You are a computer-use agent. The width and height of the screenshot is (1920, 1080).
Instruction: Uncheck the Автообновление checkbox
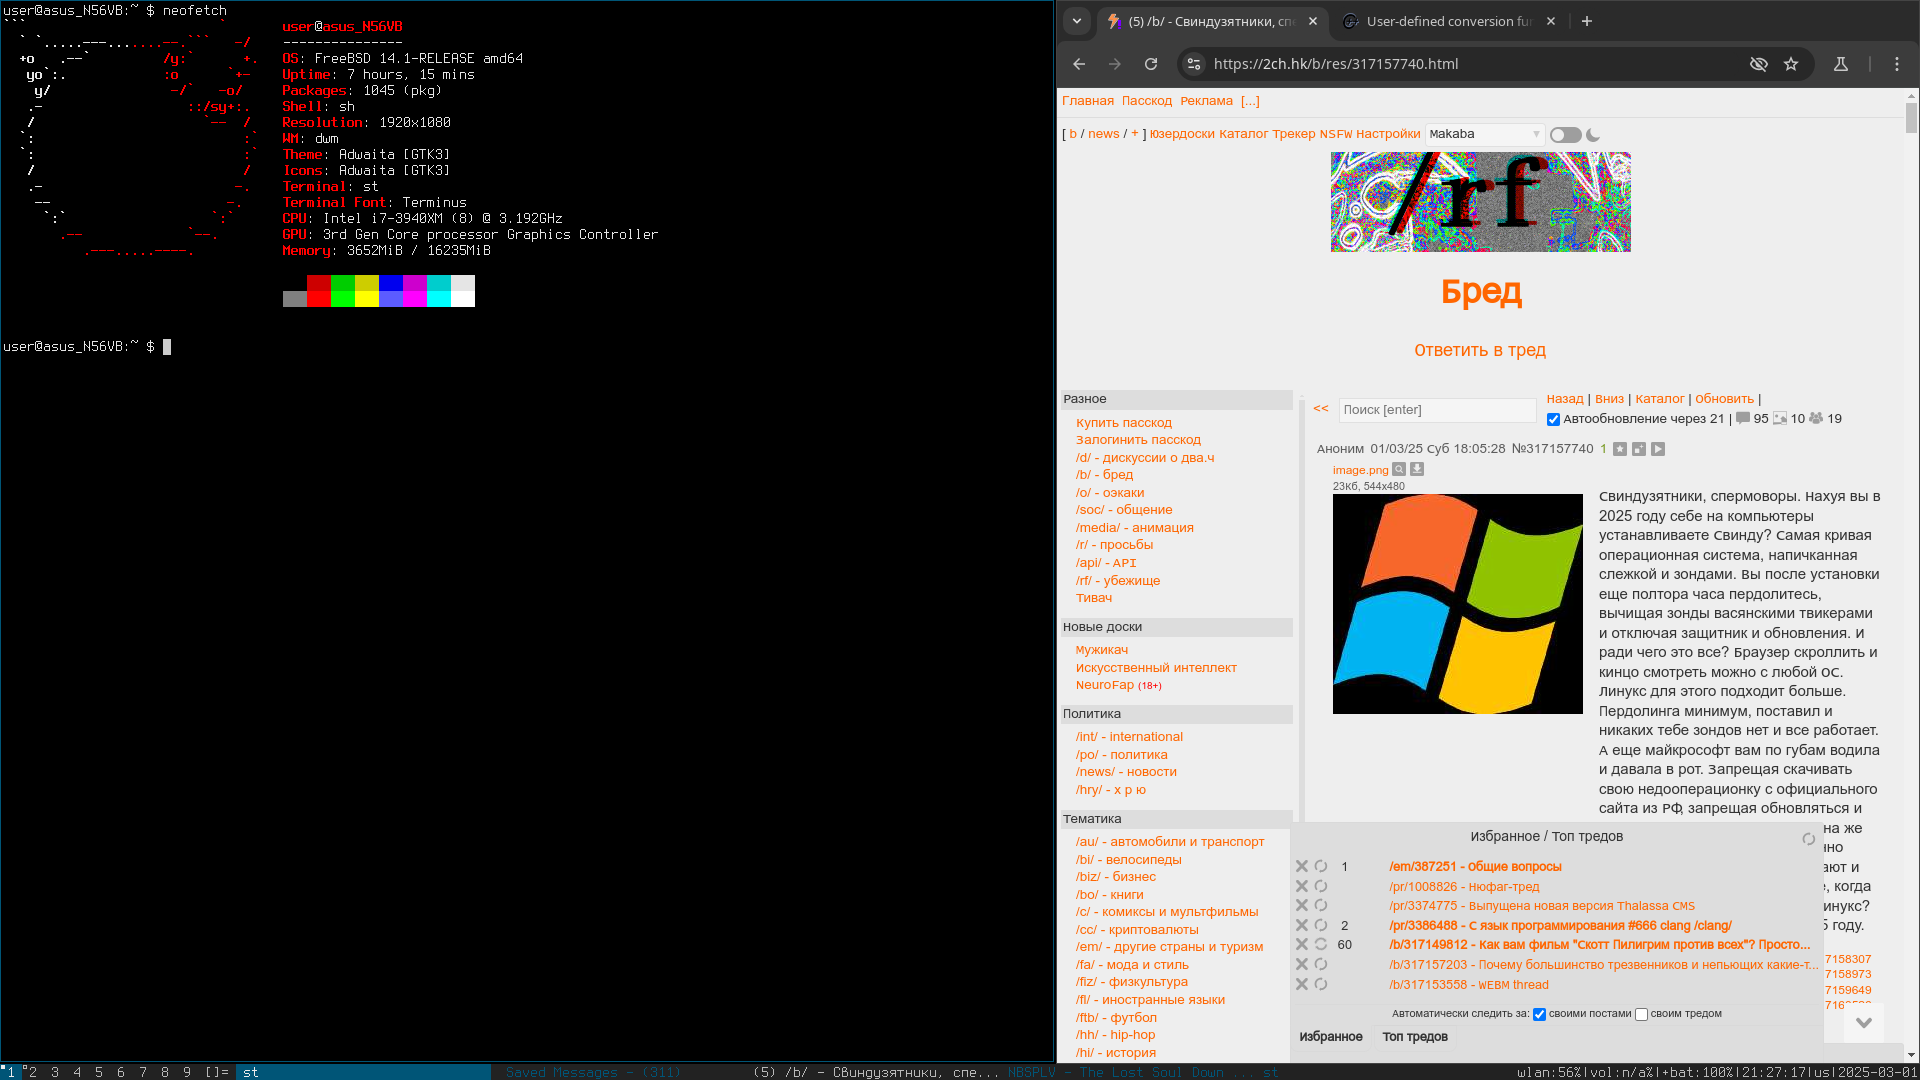point(1553,420)
